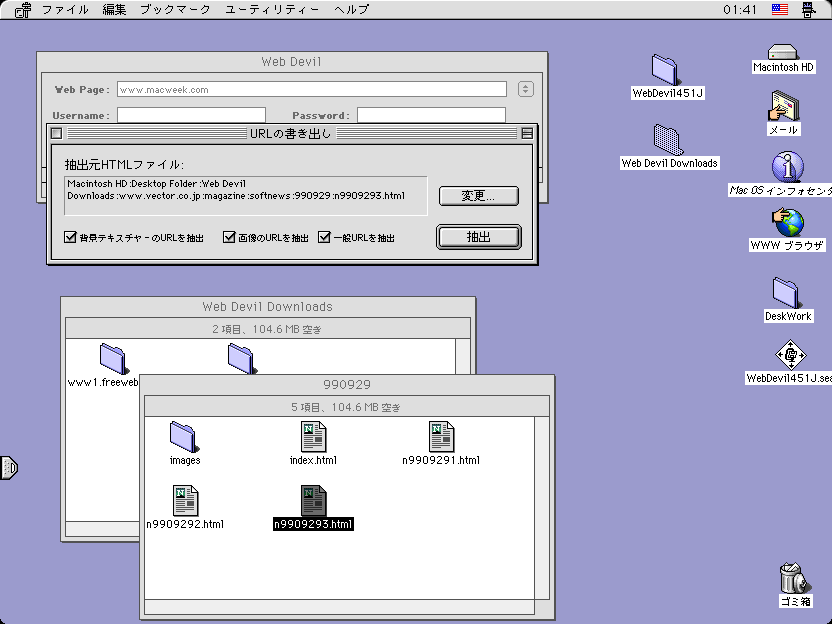832x624 pixels.
Task: Click the close box of URLの書き出し window
Action: 57,133
